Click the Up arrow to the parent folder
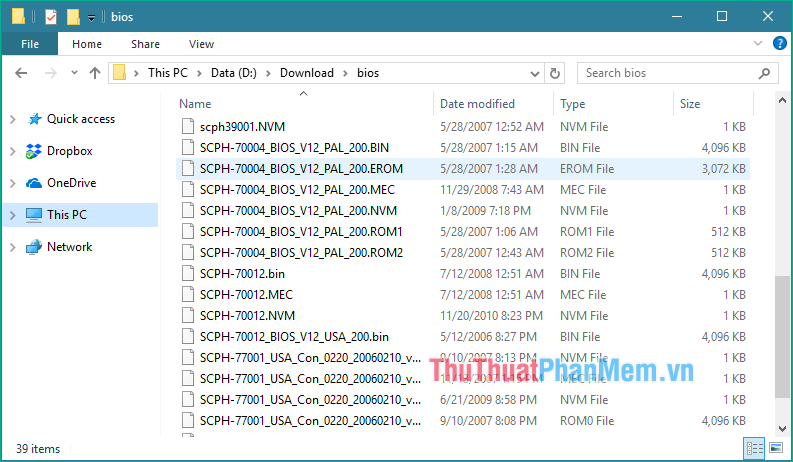This screenshot has width=793, height=462. click(96, 73)
